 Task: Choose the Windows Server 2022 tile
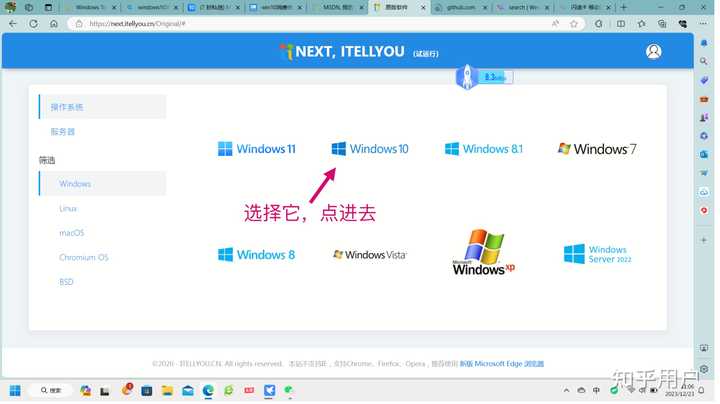point(597,254)
